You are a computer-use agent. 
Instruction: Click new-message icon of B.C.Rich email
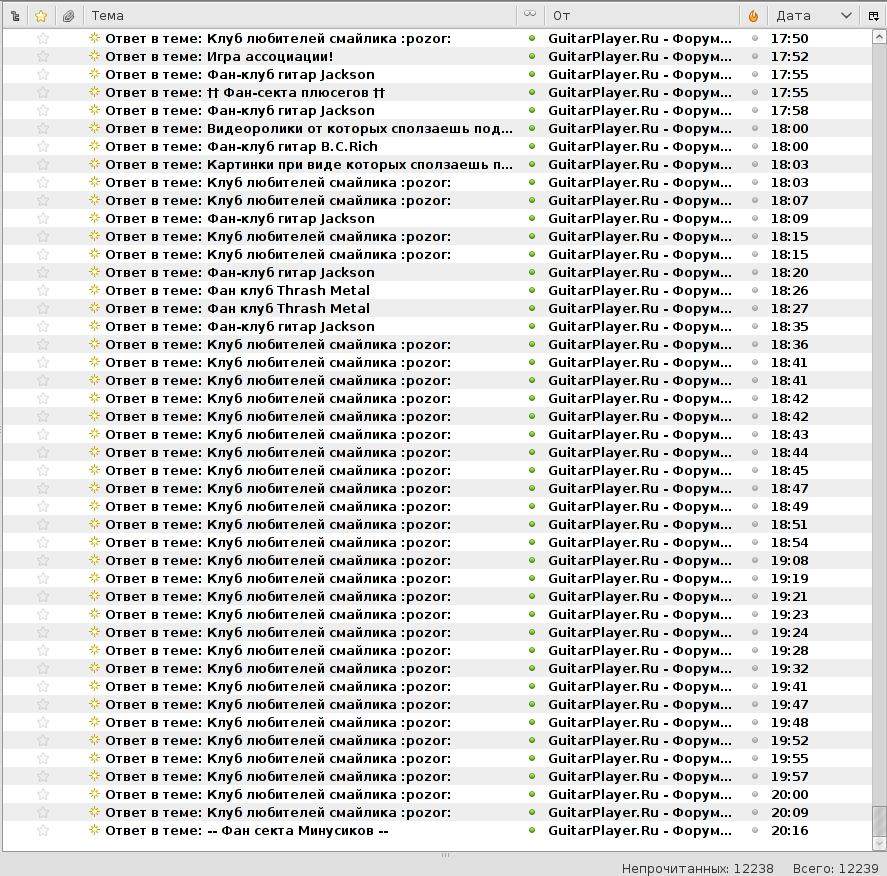pyautogui.click(x=94, y=146)
